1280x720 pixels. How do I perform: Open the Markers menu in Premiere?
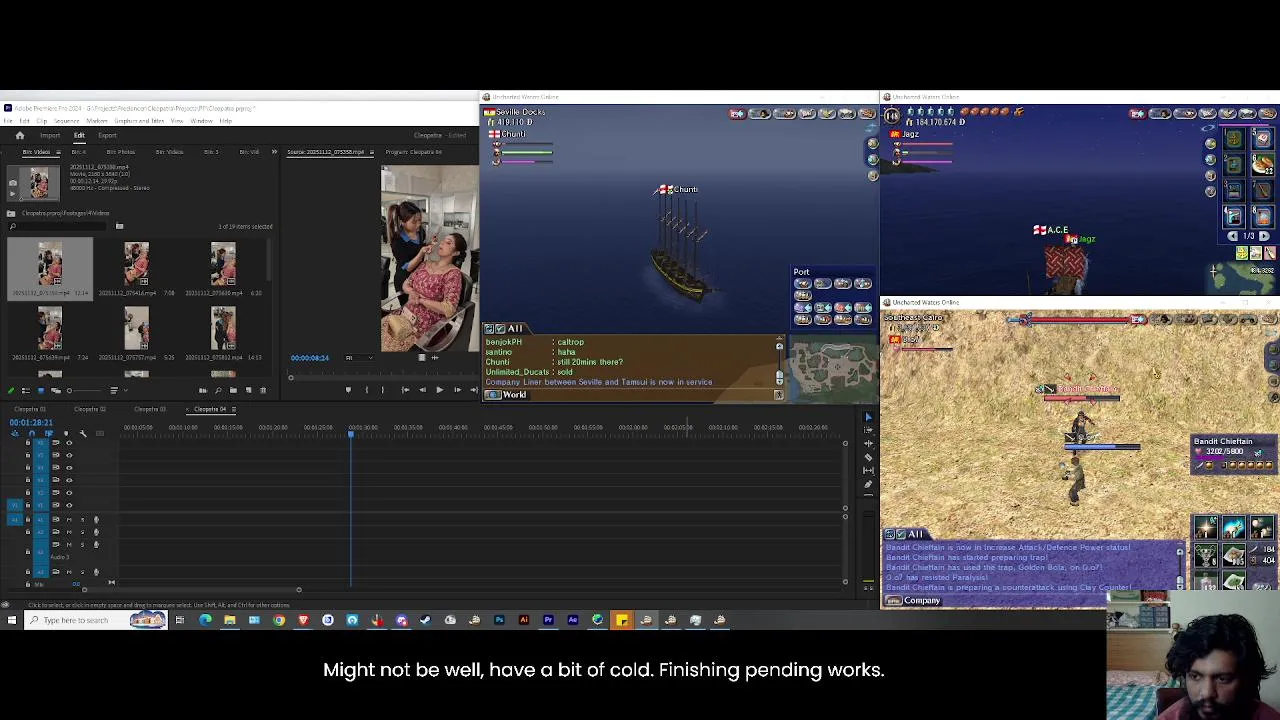point(97,121)
